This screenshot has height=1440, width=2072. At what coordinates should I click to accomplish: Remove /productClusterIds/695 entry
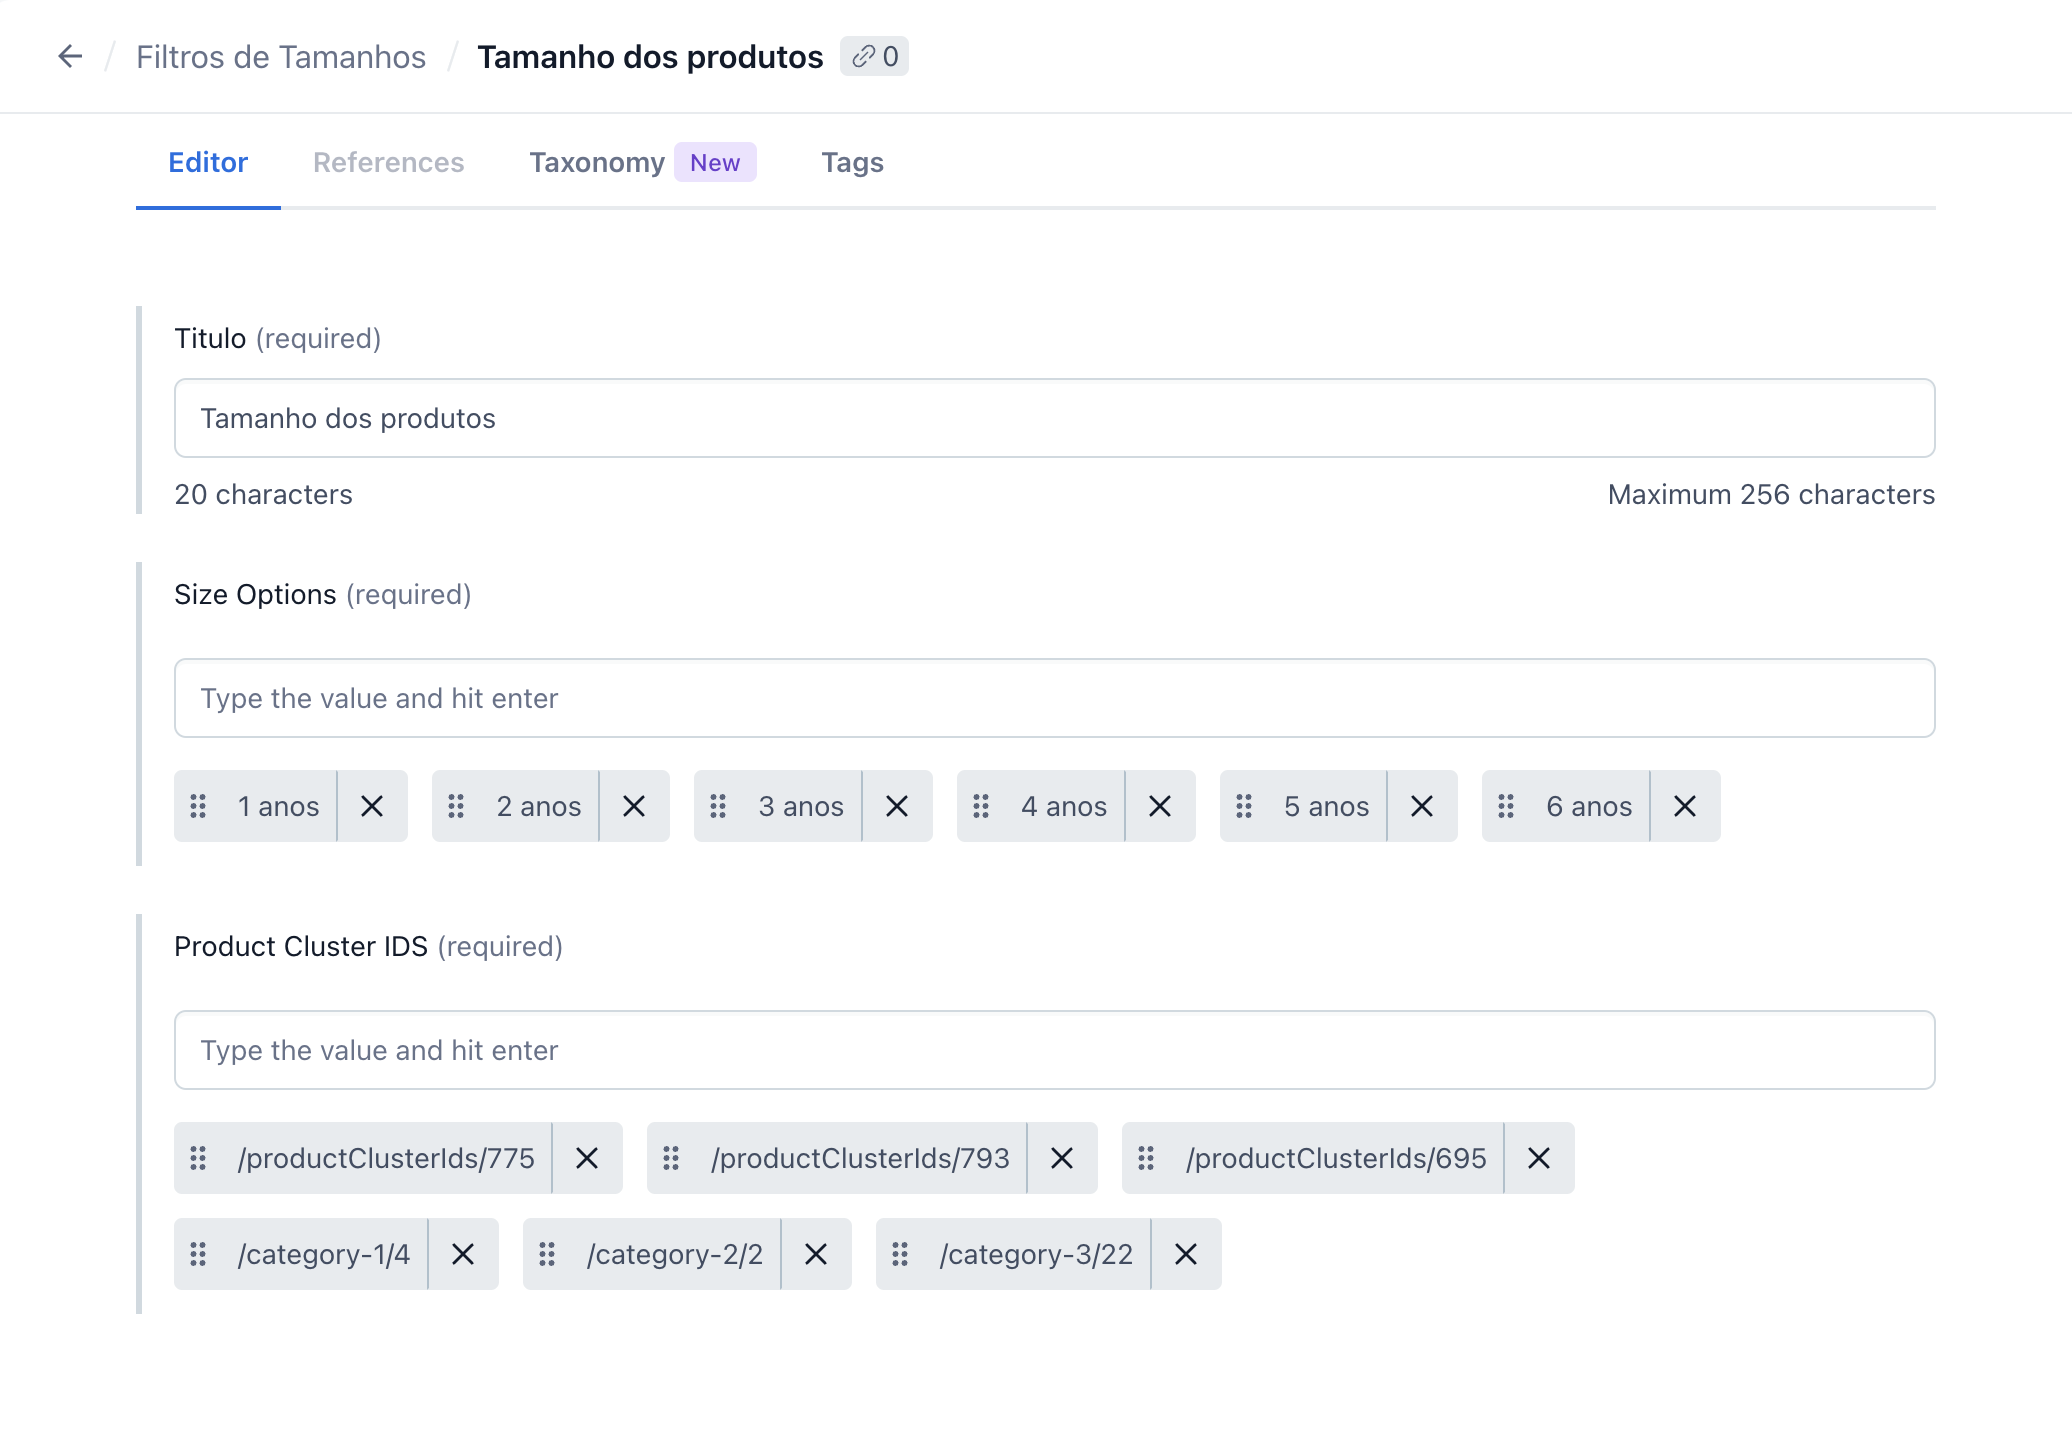click(1539, 1158)
